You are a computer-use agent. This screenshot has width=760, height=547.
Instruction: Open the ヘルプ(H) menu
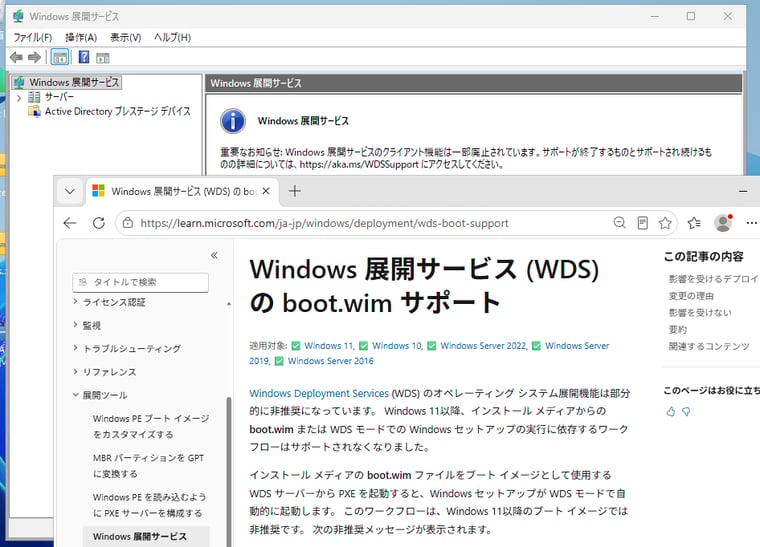point(173,37)
